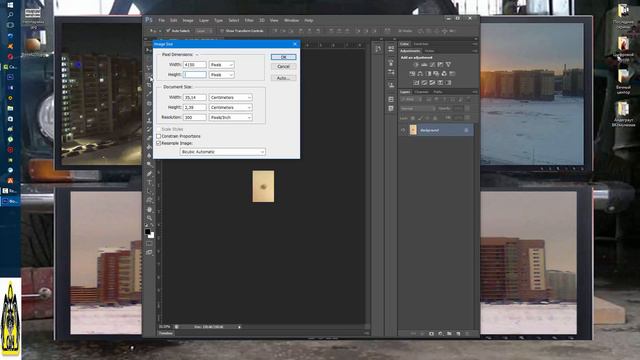Add an Exposure adjustment
The image size is (640, 360).
coord(440,65)
